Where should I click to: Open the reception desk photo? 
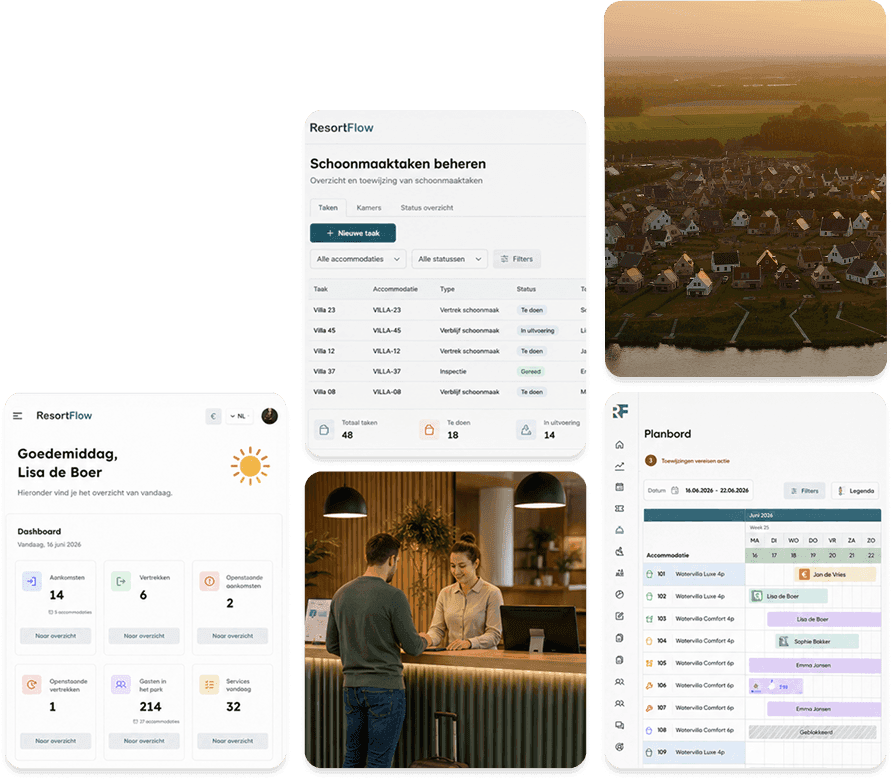[445, 620]
